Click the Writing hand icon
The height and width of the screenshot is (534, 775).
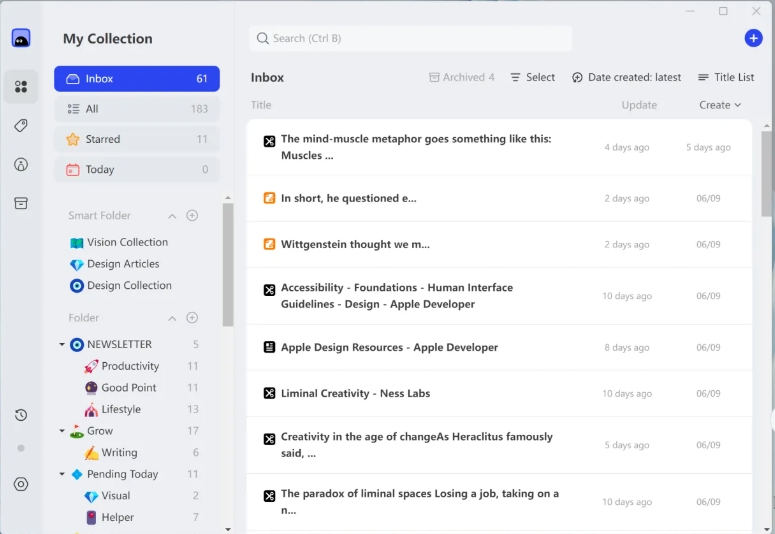click(91, 452)
